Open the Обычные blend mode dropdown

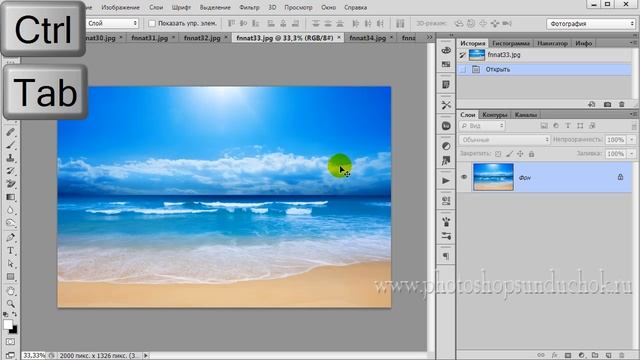[x=505, y=140]
